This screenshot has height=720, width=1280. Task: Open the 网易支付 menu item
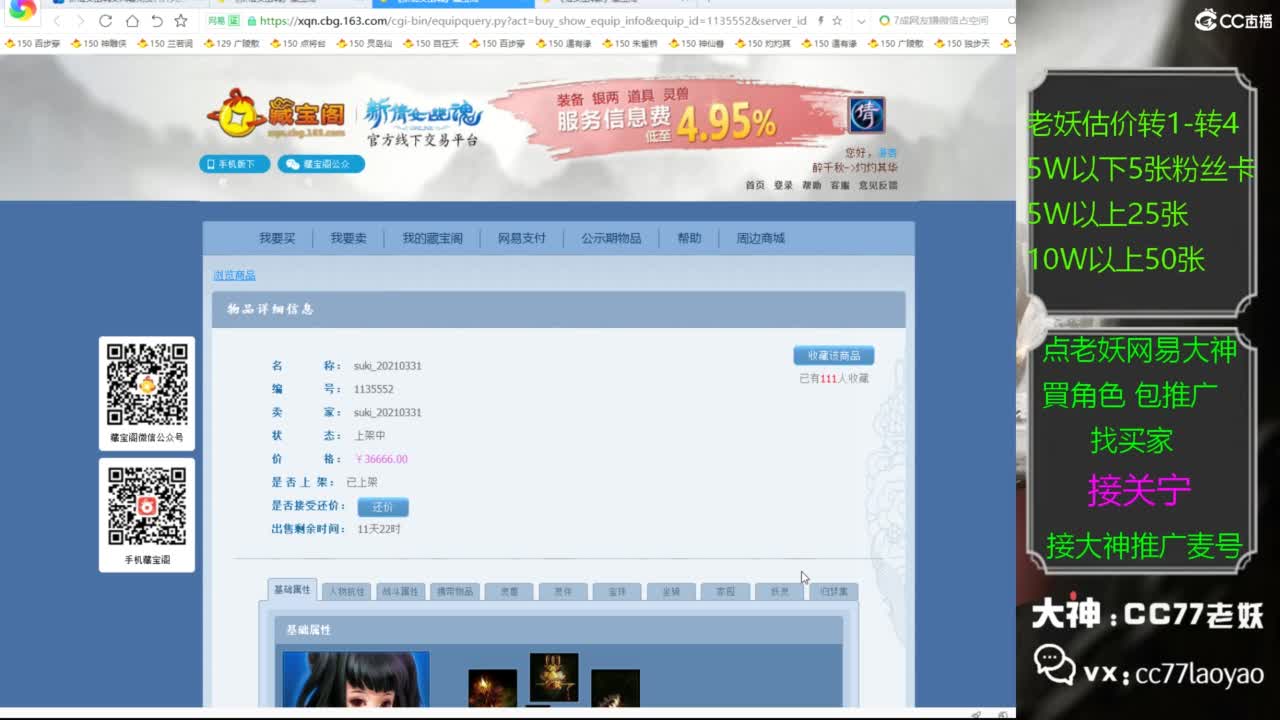tap(522, 238)
